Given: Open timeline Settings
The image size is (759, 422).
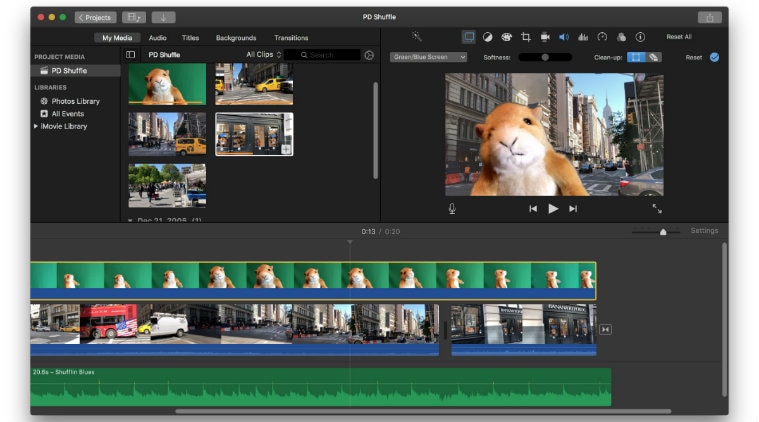Looking at the screenshot, I should [704, 231].
